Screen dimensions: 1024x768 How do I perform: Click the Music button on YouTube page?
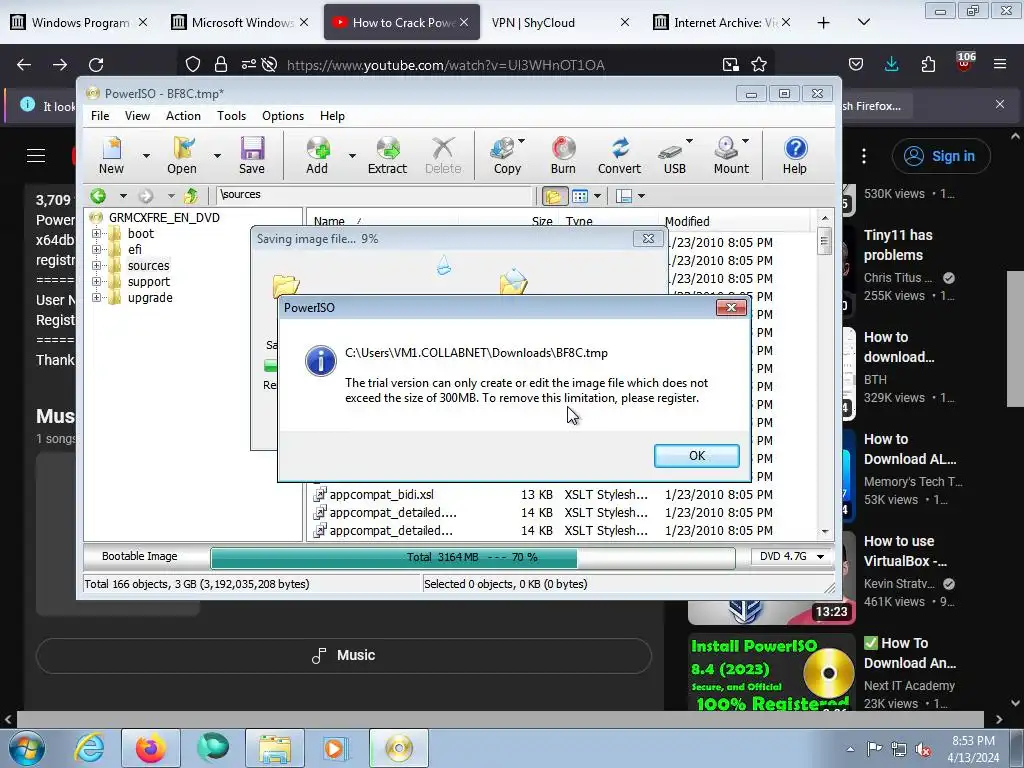tap(344, 656)
